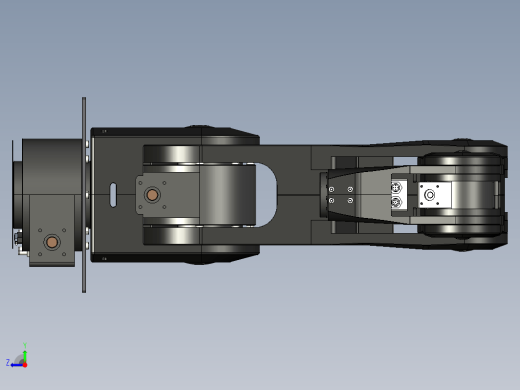Select the thin vertical mounting plate near base

point(84,195)
